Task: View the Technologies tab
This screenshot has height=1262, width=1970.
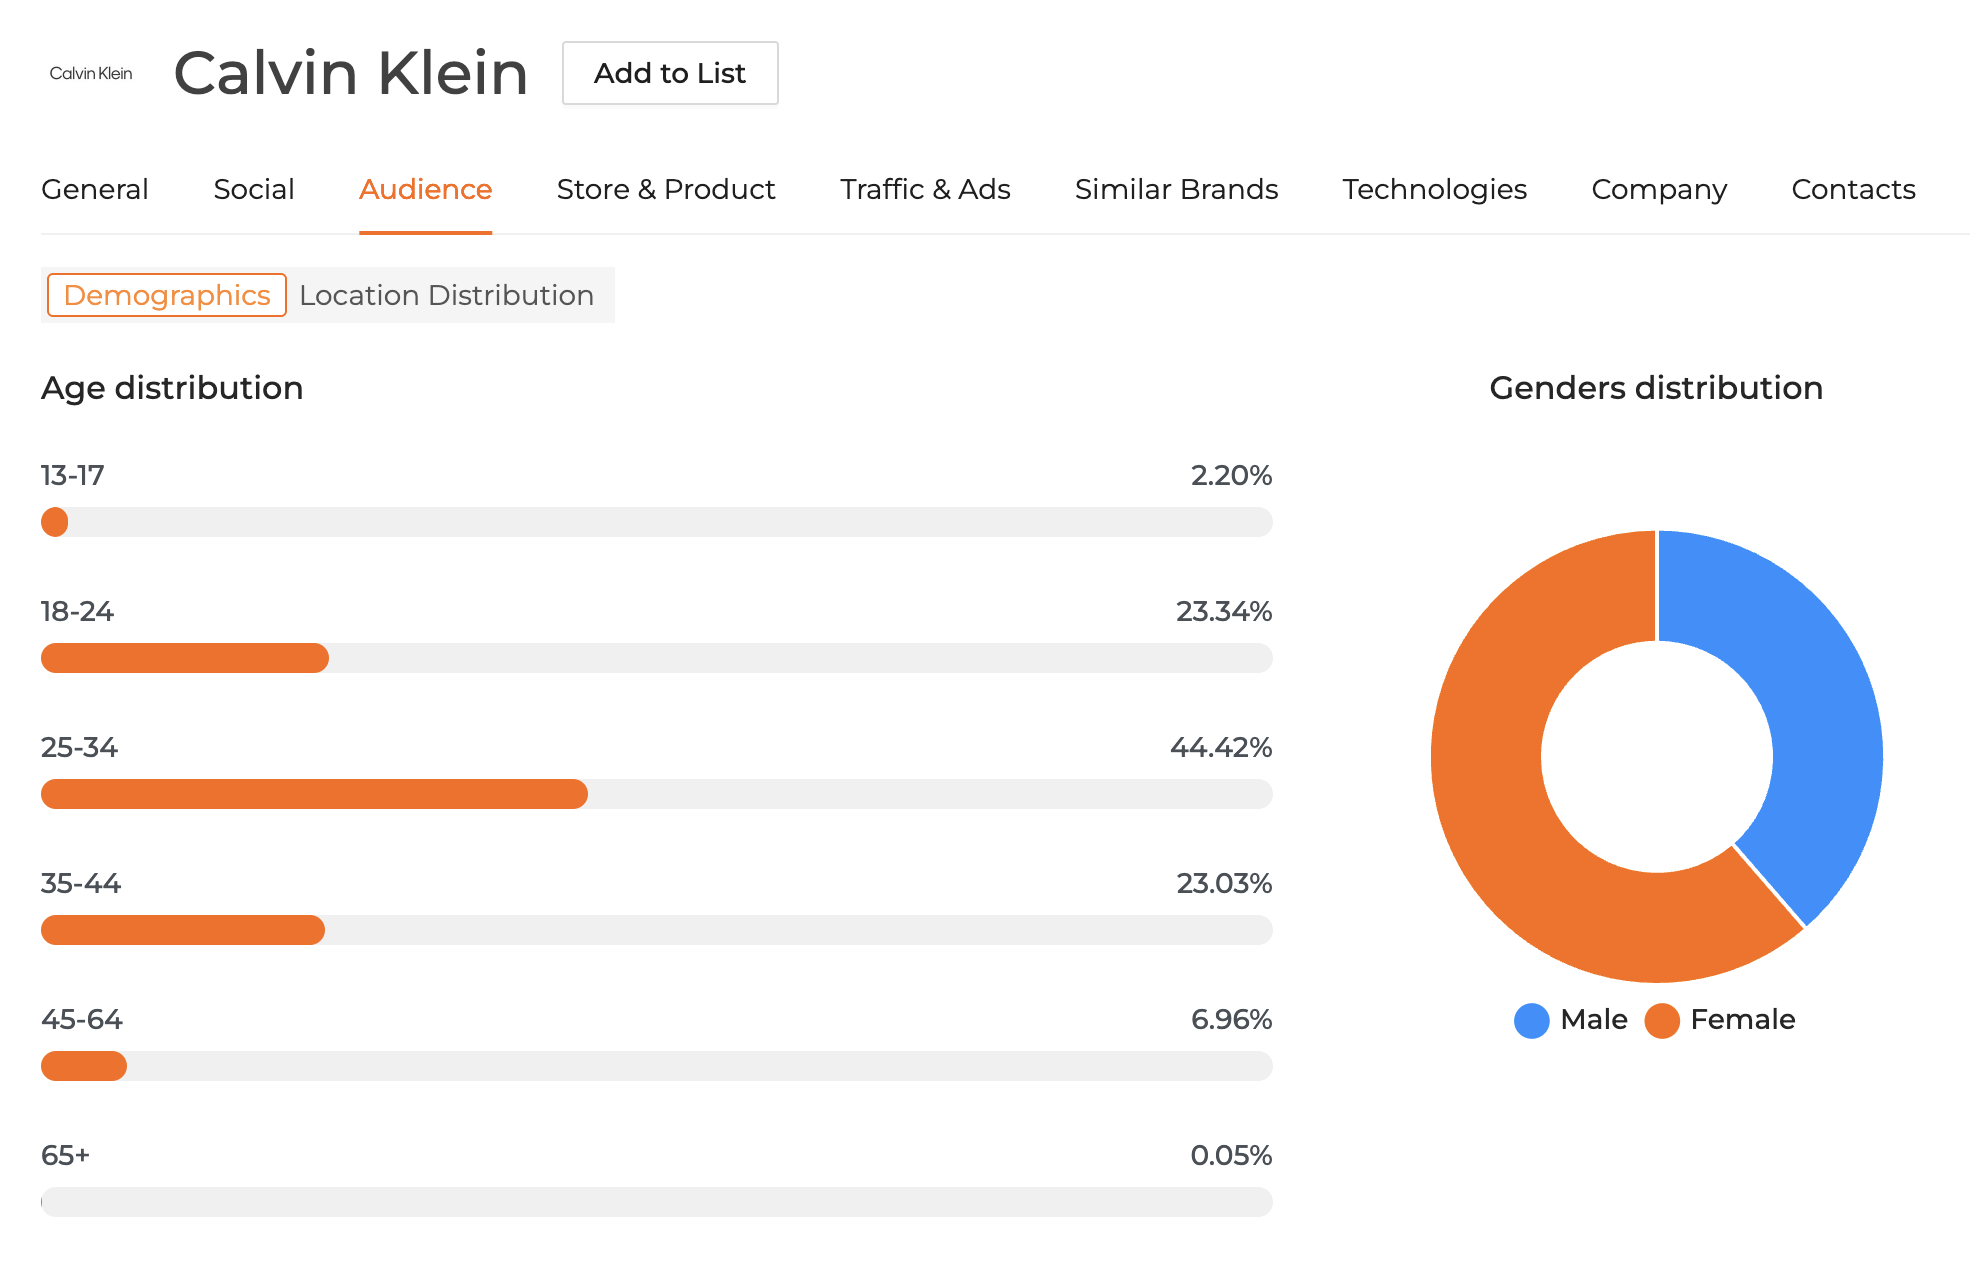Action: (1434, 189)
